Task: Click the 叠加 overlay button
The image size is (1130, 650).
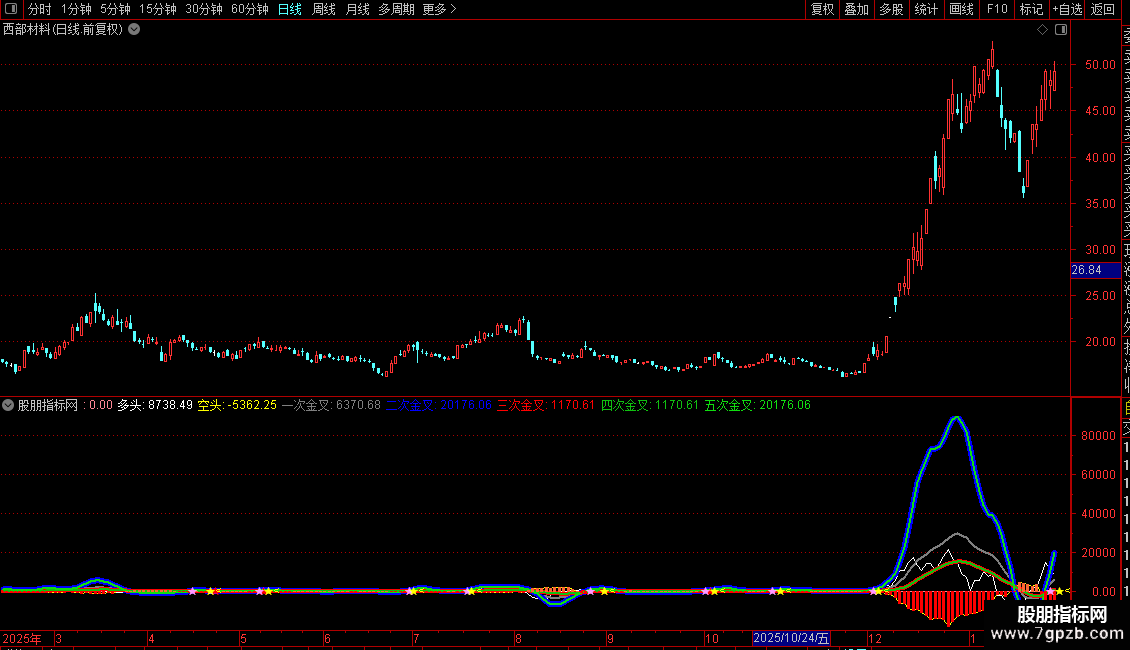Action: pos(856,9)
